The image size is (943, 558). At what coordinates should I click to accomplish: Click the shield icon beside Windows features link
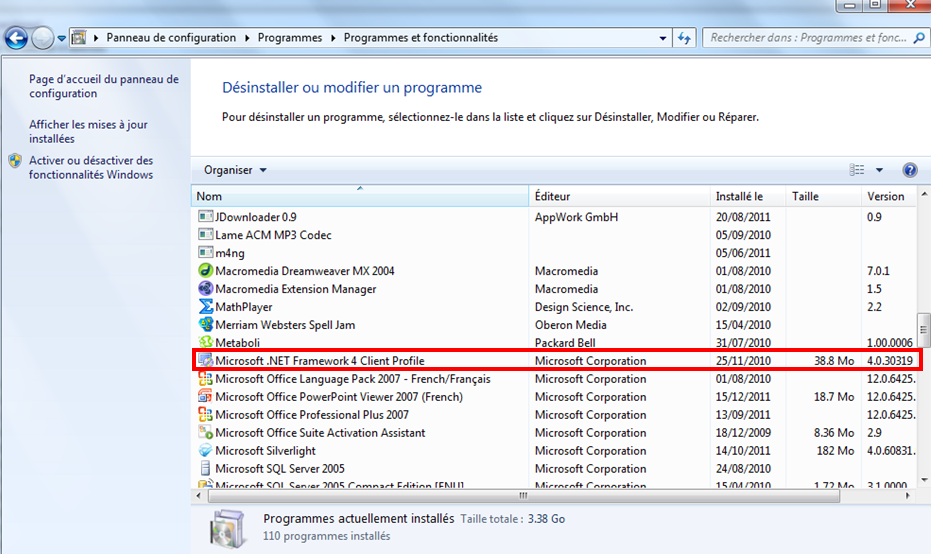tap(15, 161)
